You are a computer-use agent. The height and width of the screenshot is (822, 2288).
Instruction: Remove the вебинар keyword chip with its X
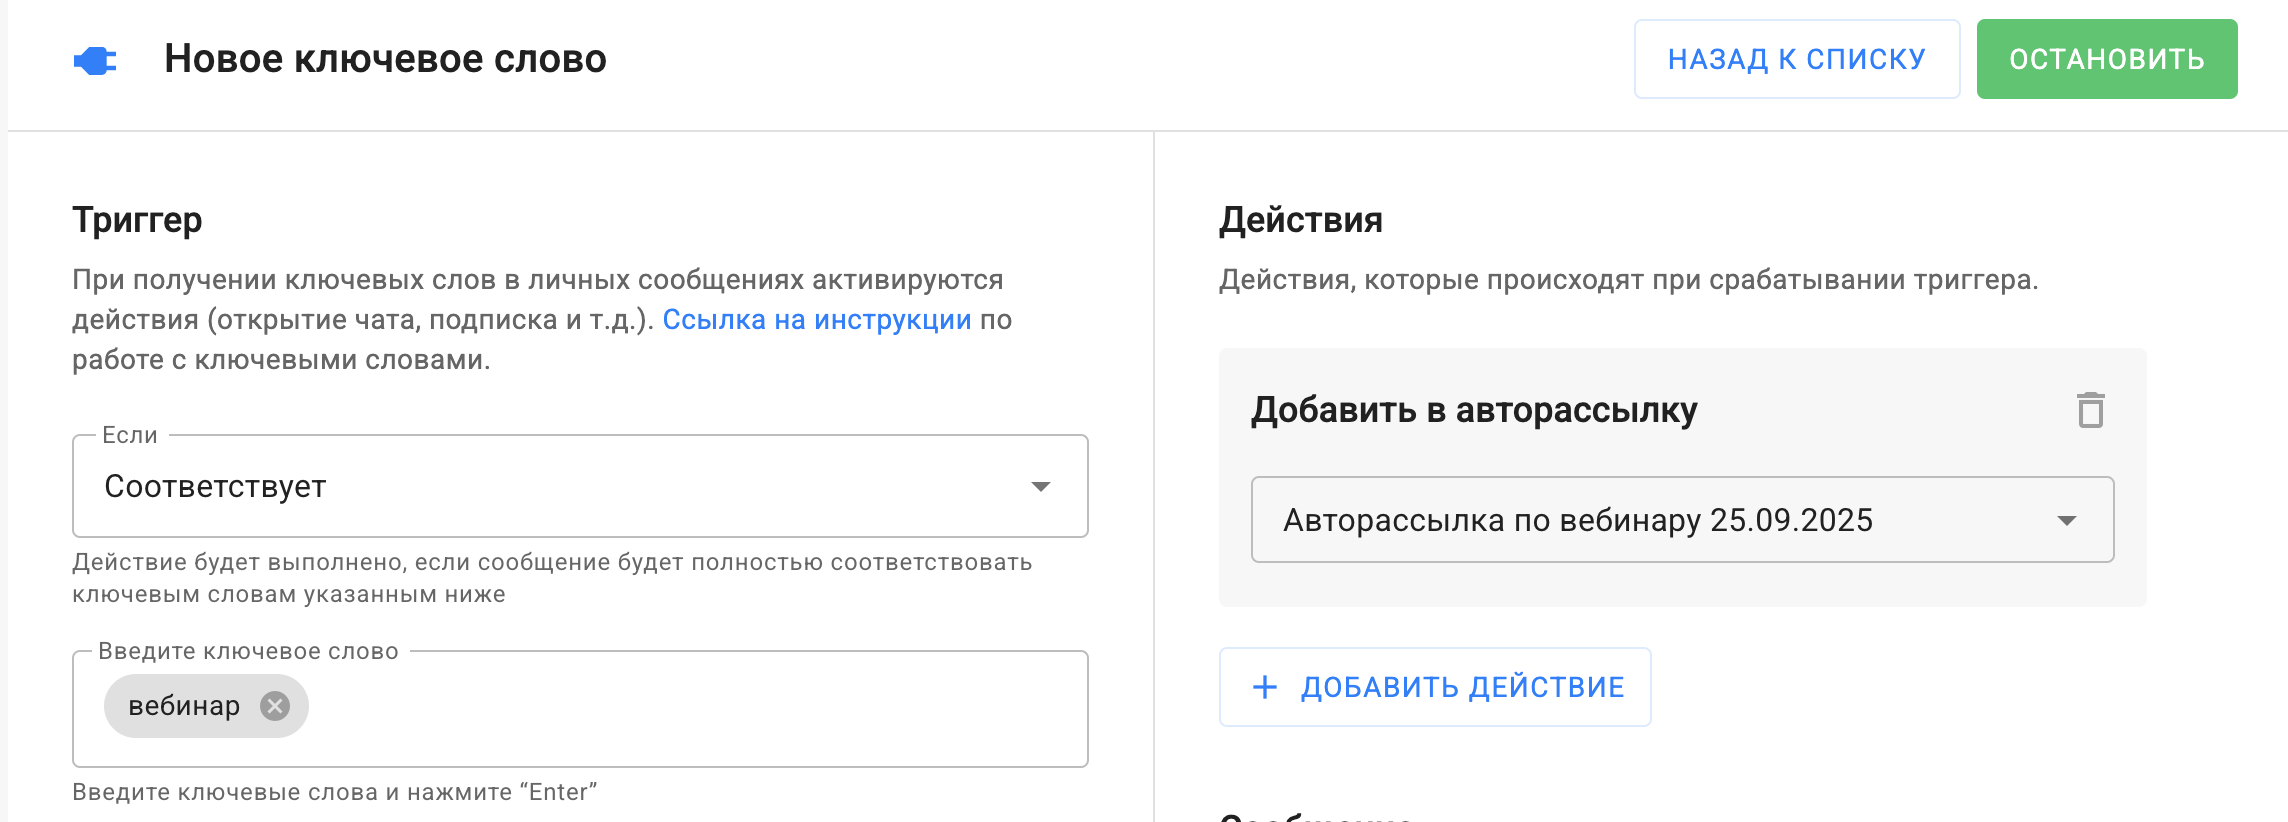coord(275,706)
